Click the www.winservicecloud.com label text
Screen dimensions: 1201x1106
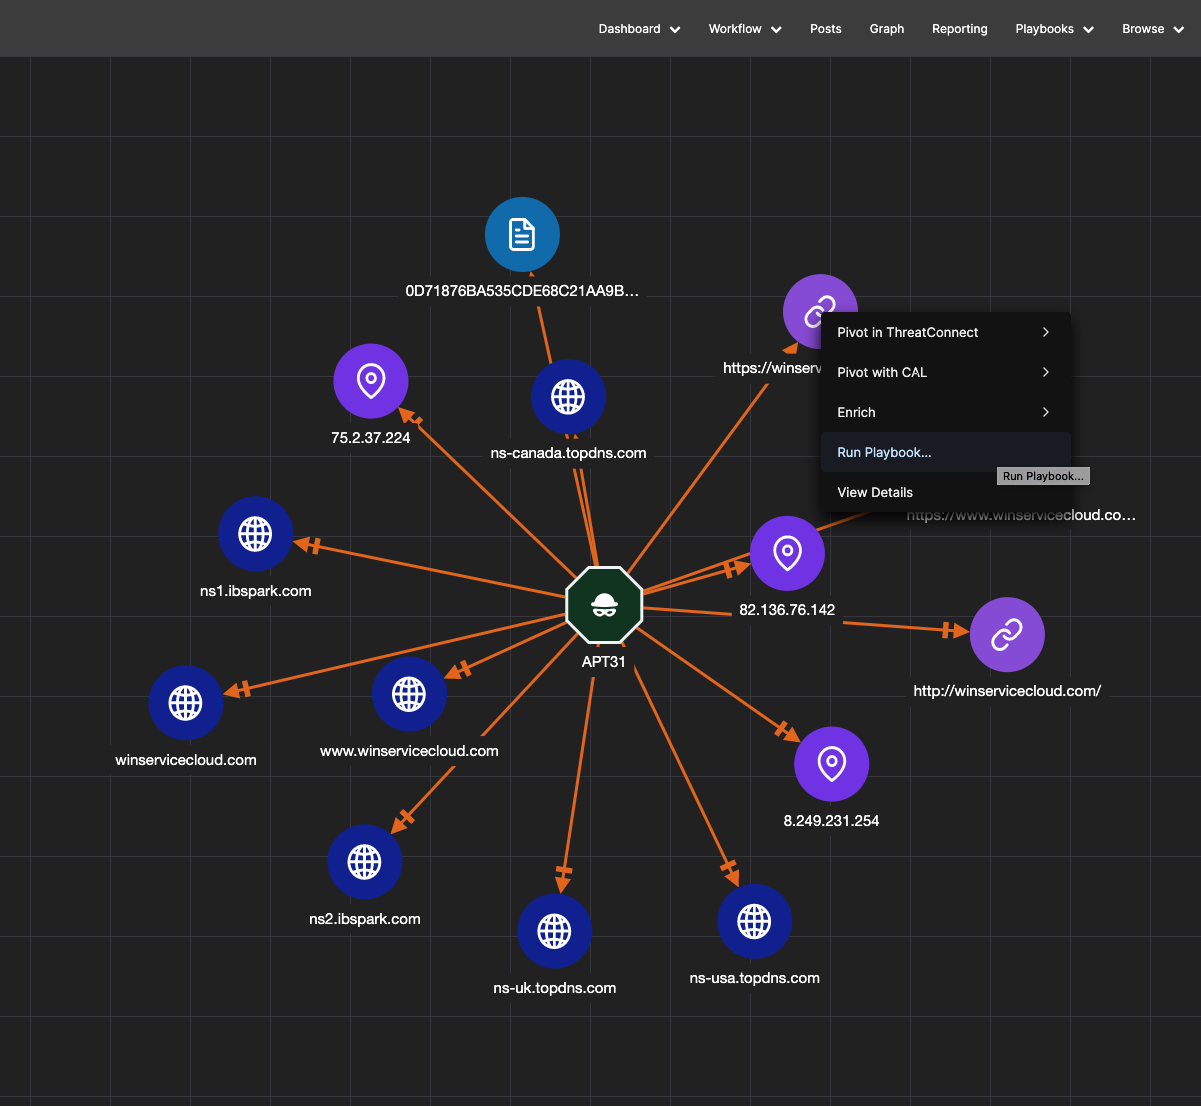[x=409, y=751]
